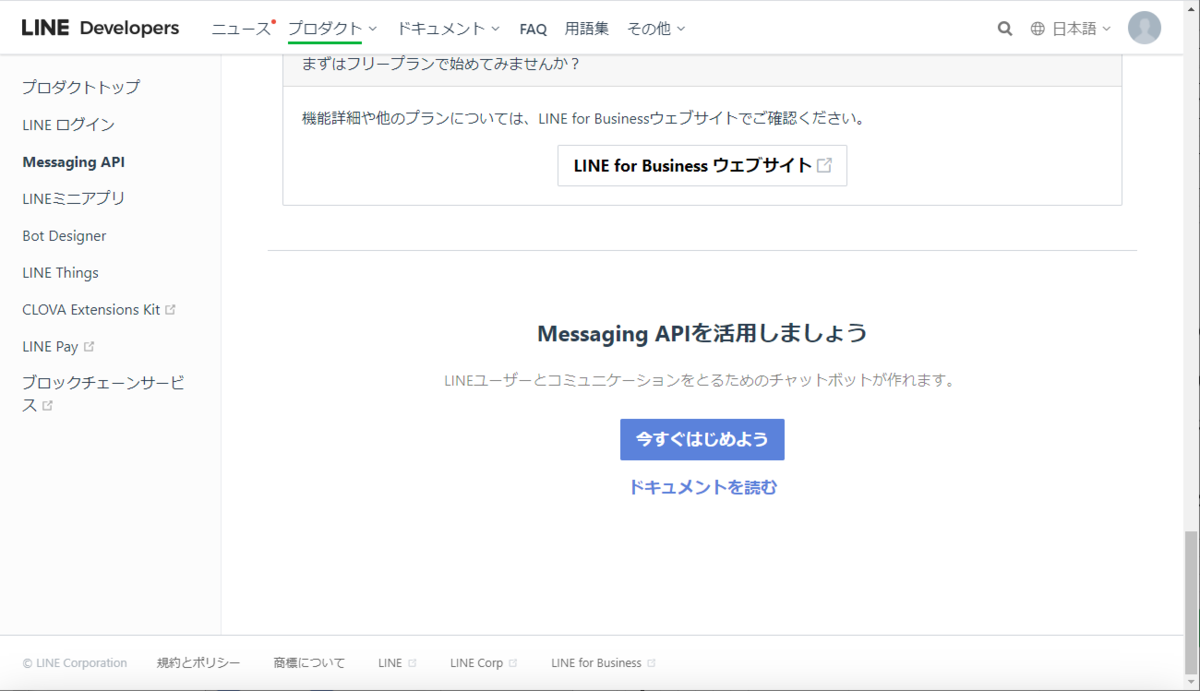Click external link icon beside footer LINE for Business
The width and height of the screenshot is (1200, 691).
(x=652, y=663)
